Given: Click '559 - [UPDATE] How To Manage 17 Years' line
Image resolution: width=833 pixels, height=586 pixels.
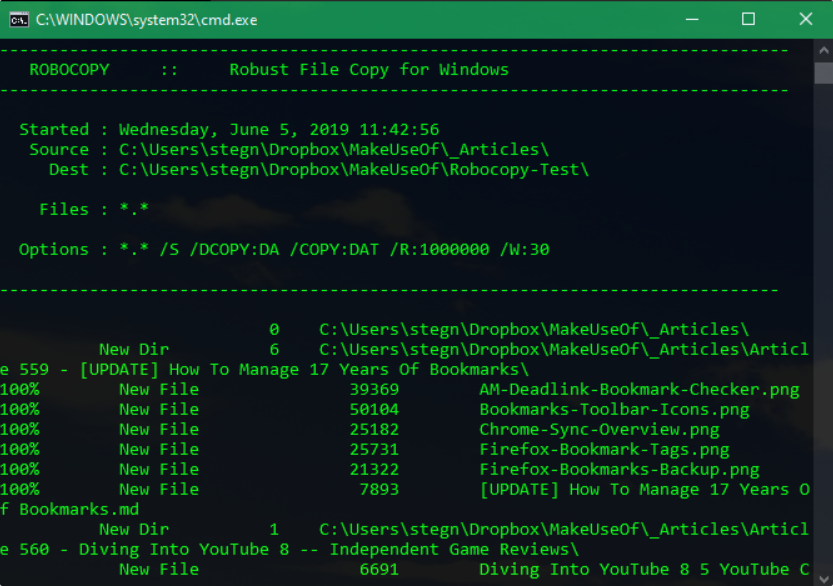Looking at the screenshot, I should [264, 370].
